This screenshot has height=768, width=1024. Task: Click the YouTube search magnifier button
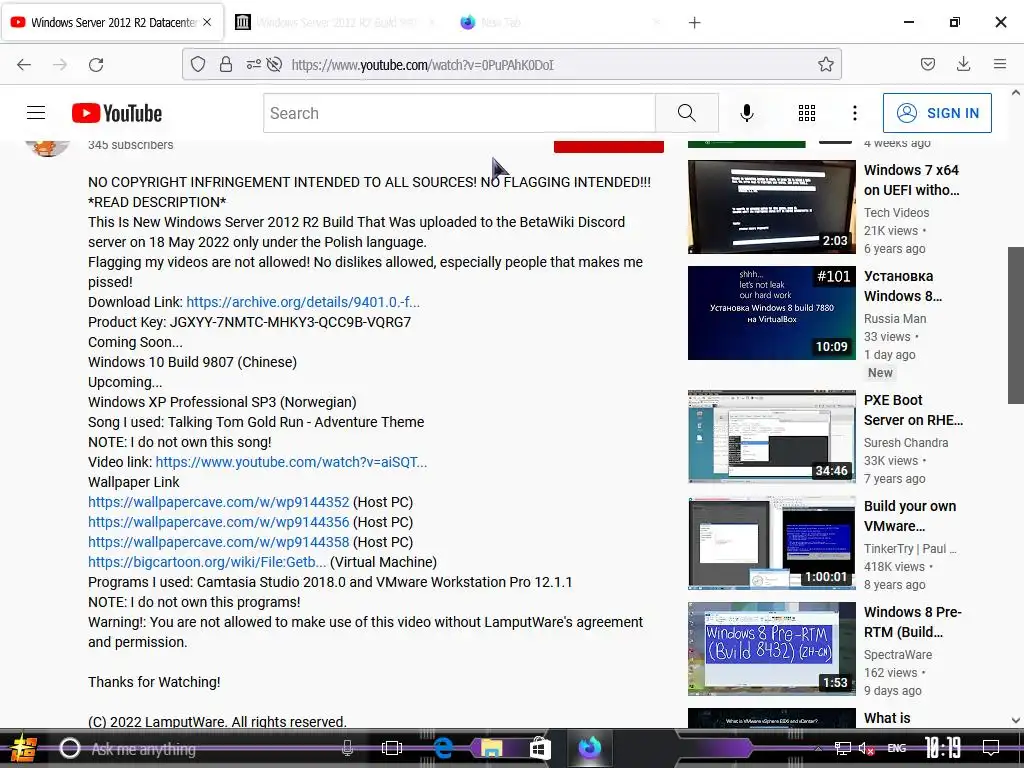point(686,113)
